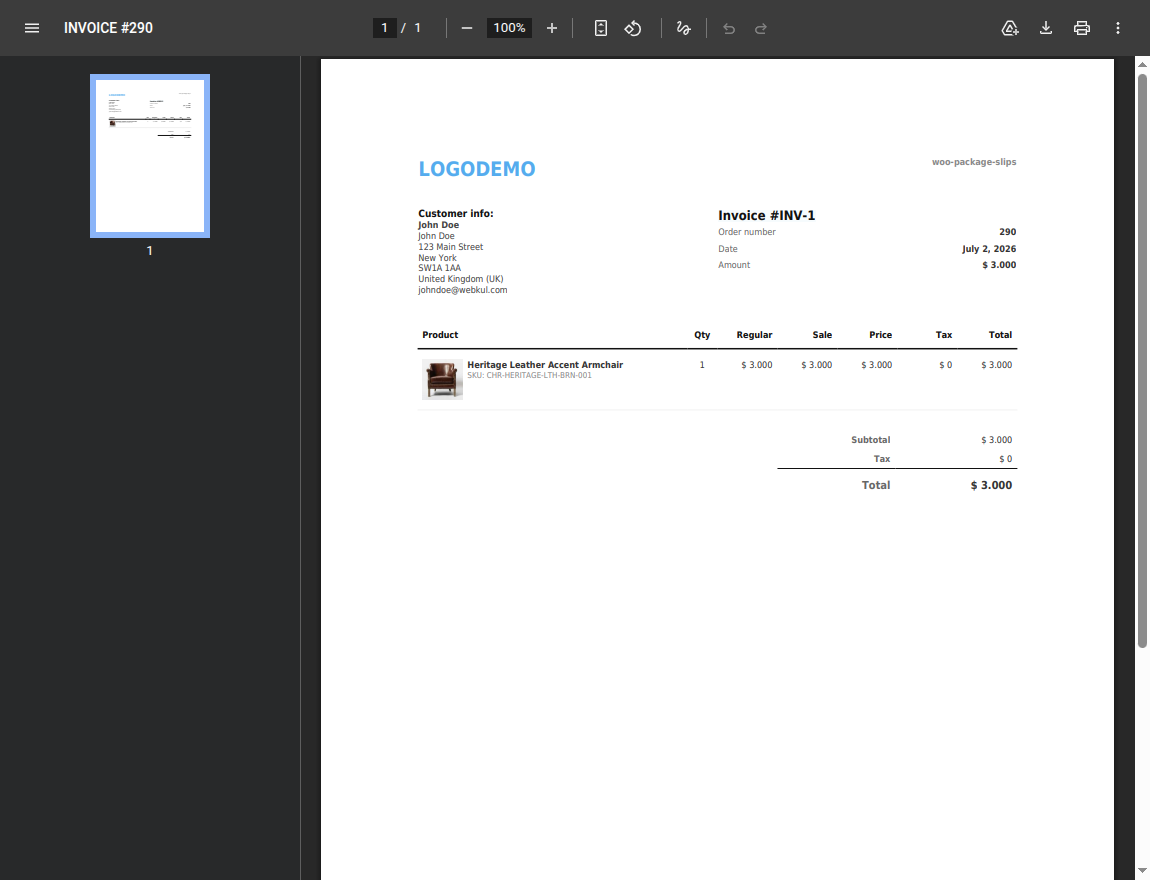Click the 'Order number' label
The image size is (1150, 880).
747,232
